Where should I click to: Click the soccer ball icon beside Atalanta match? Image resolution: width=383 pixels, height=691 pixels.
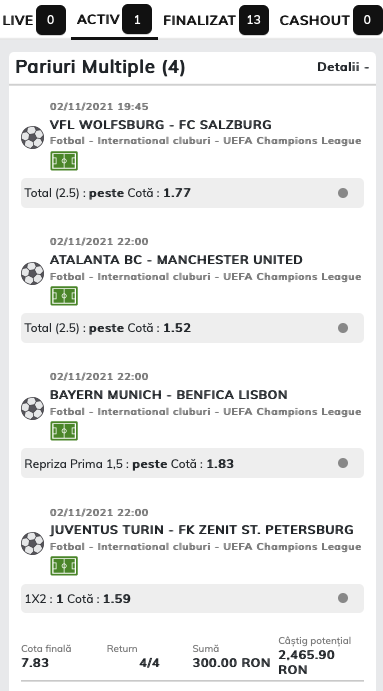[33, 273]
